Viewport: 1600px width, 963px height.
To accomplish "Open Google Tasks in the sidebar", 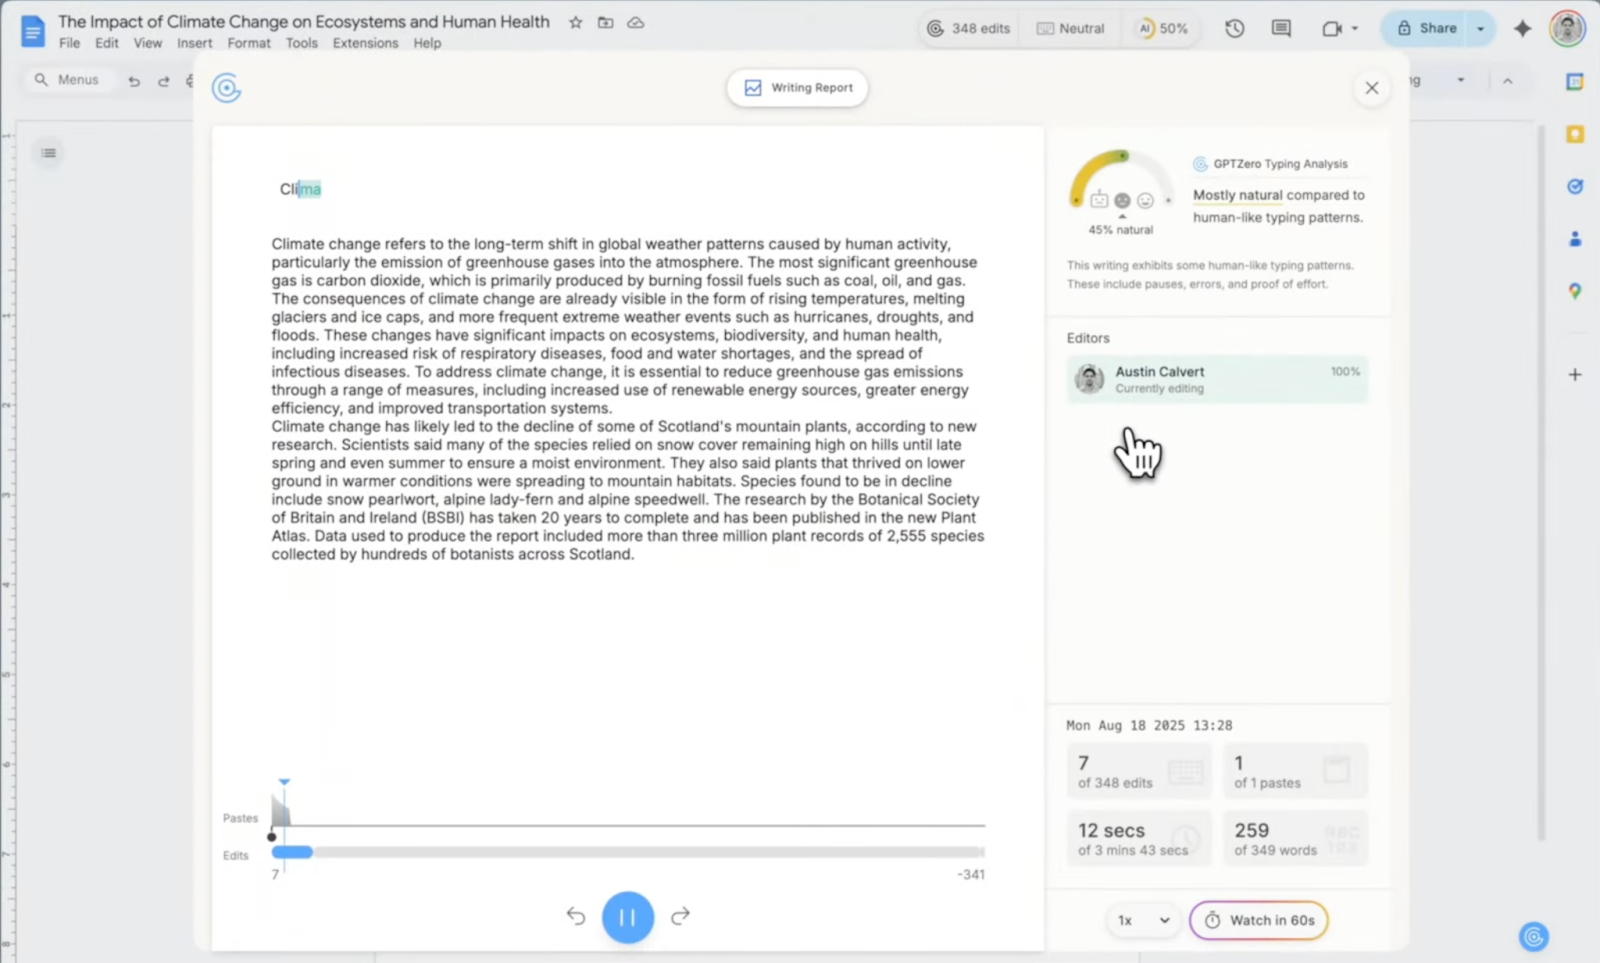I will [1576, 186].
